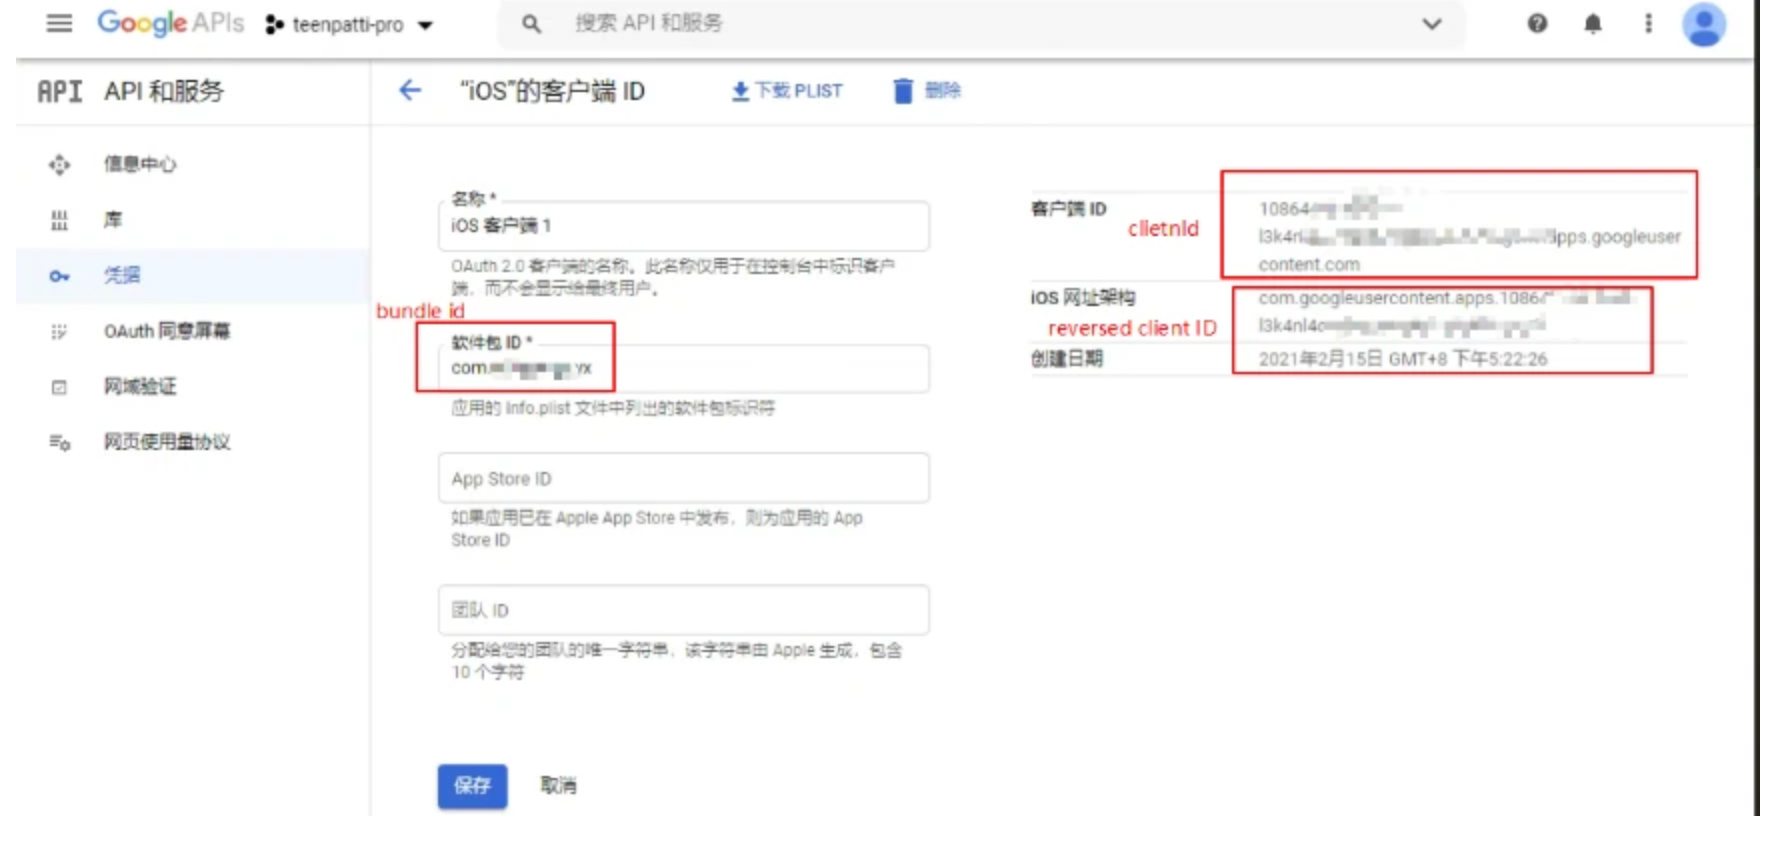Click the 团队 ID team field

[x=684, y=610]
